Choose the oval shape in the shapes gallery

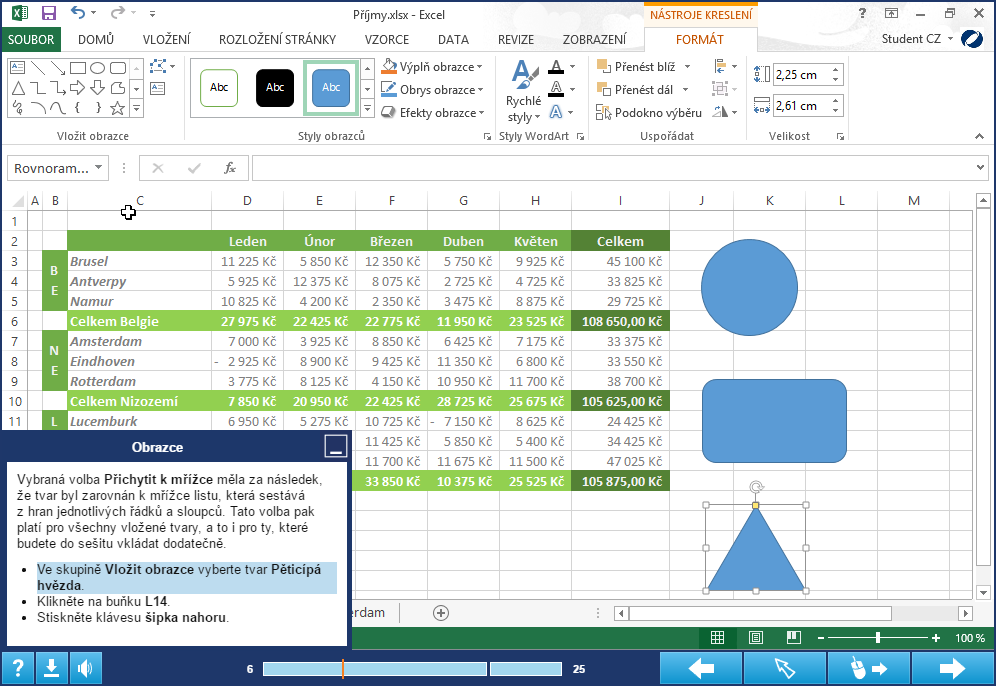point(98,68)
